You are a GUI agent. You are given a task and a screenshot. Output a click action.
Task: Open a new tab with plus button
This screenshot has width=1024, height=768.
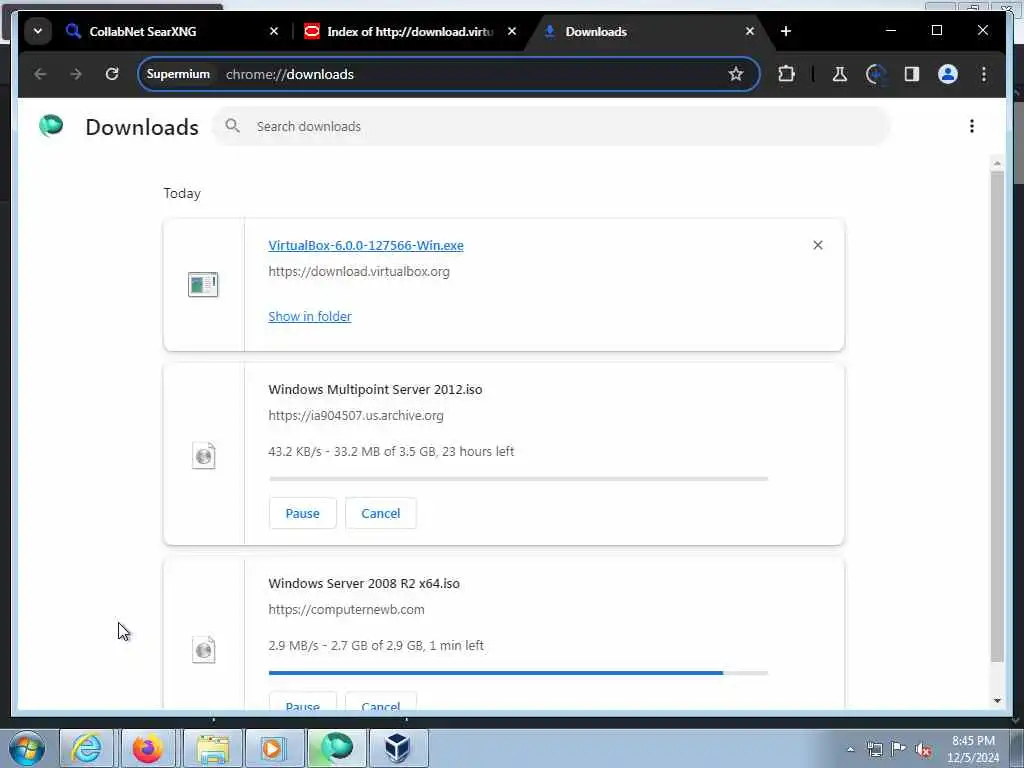(x=786, y=31)
